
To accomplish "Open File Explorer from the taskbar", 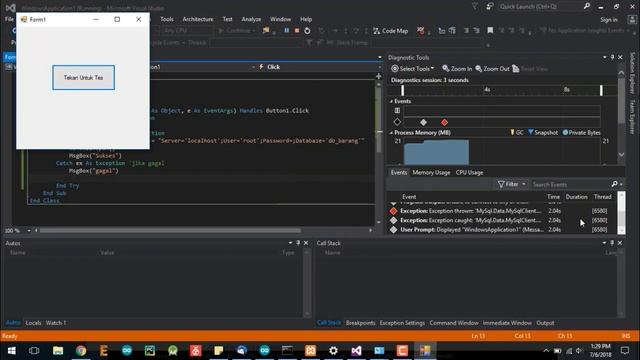I will pos(58,351).
